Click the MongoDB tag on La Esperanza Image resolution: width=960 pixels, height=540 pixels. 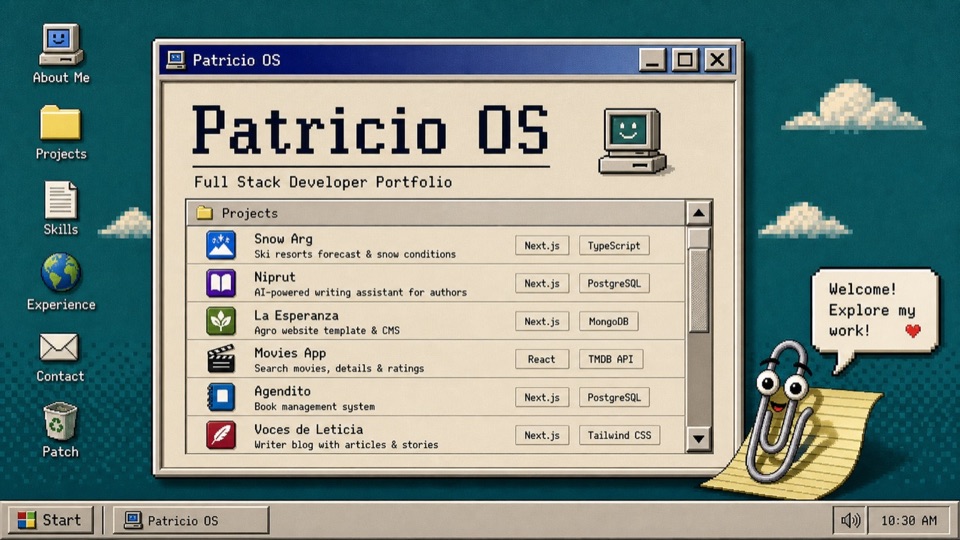coord(609,321)
